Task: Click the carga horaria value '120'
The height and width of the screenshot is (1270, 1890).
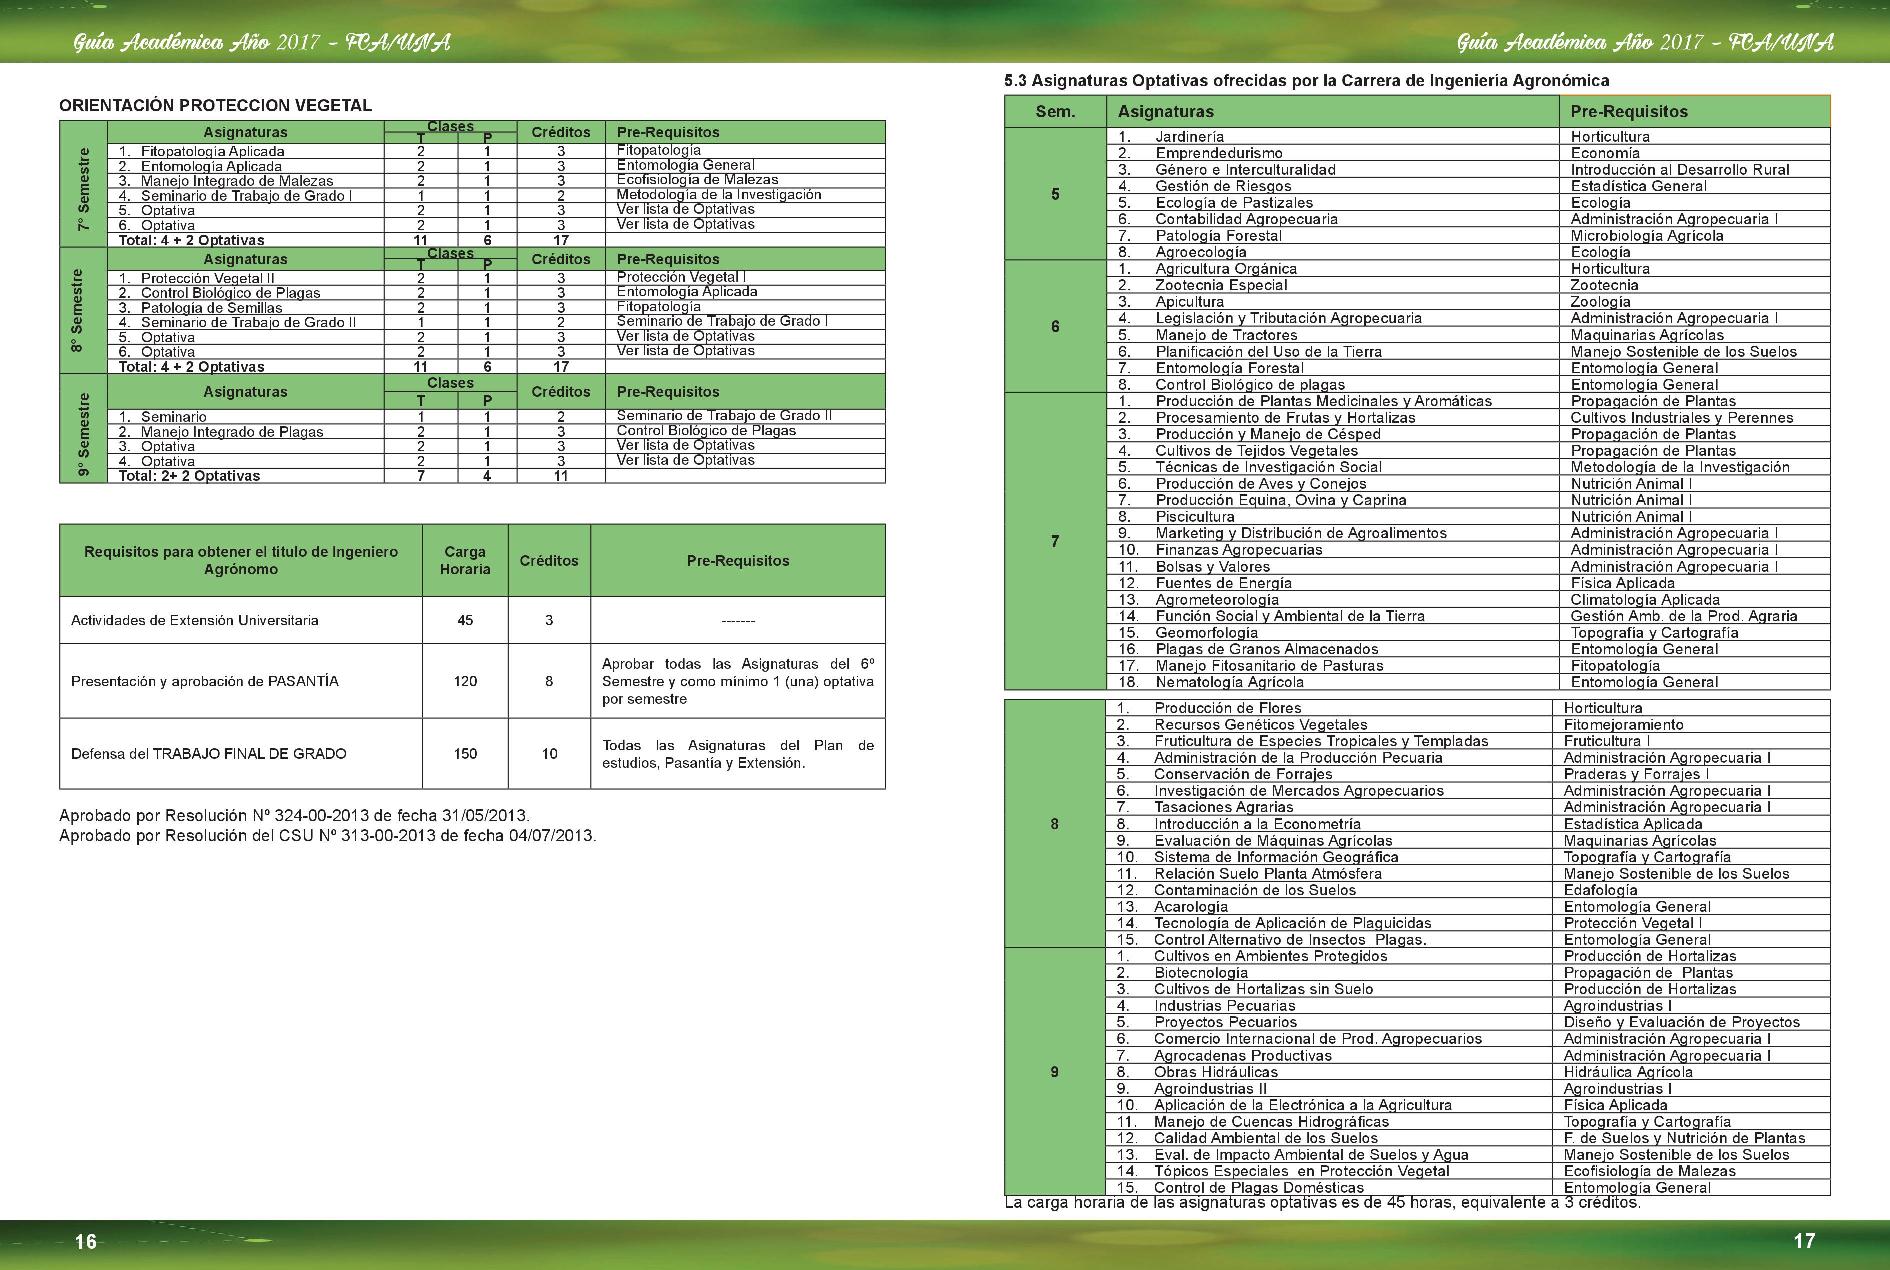Action: tap(465, 681)
